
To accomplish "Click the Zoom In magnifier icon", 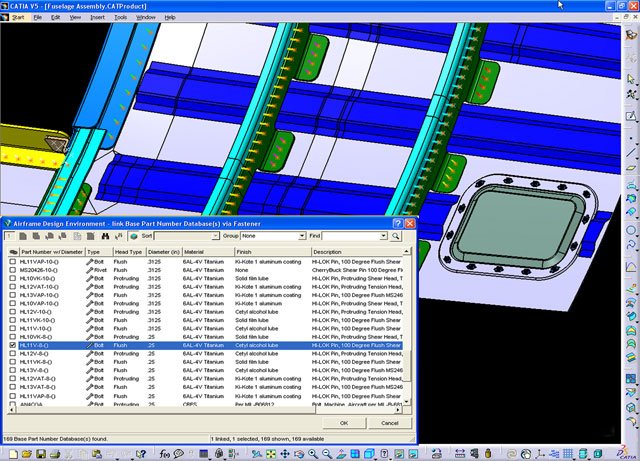I will [313, 454].
